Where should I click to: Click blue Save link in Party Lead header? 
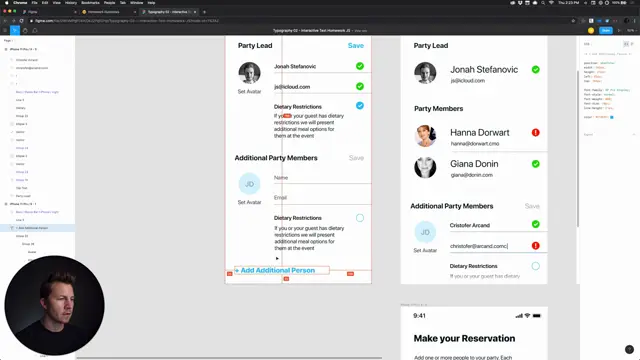coord(356,45)
